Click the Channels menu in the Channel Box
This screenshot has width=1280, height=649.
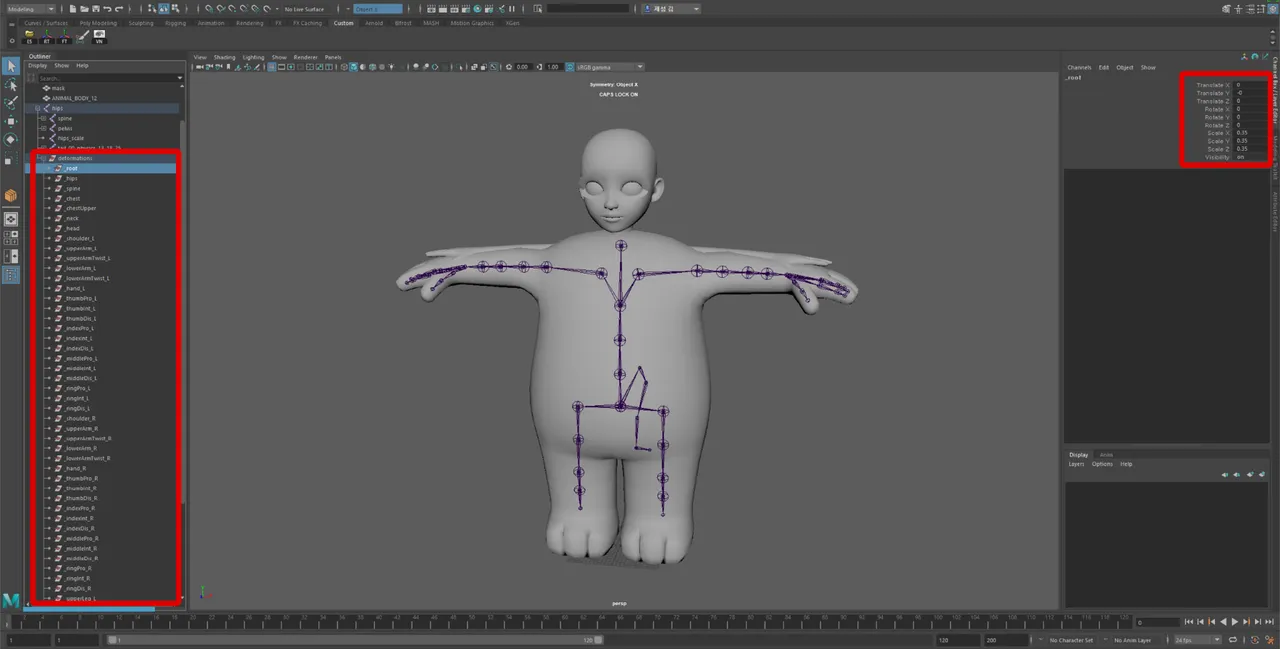[1080, 67]
